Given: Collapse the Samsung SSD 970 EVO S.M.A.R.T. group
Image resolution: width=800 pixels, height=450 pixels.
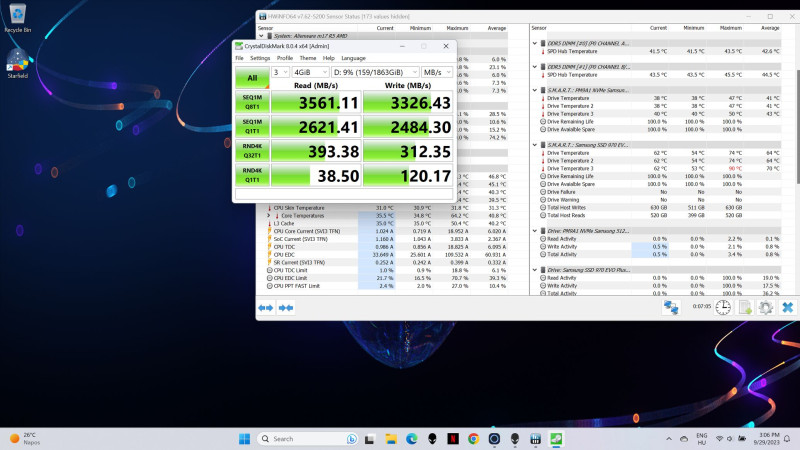Looking at the screenshot, I should point(536,146).
